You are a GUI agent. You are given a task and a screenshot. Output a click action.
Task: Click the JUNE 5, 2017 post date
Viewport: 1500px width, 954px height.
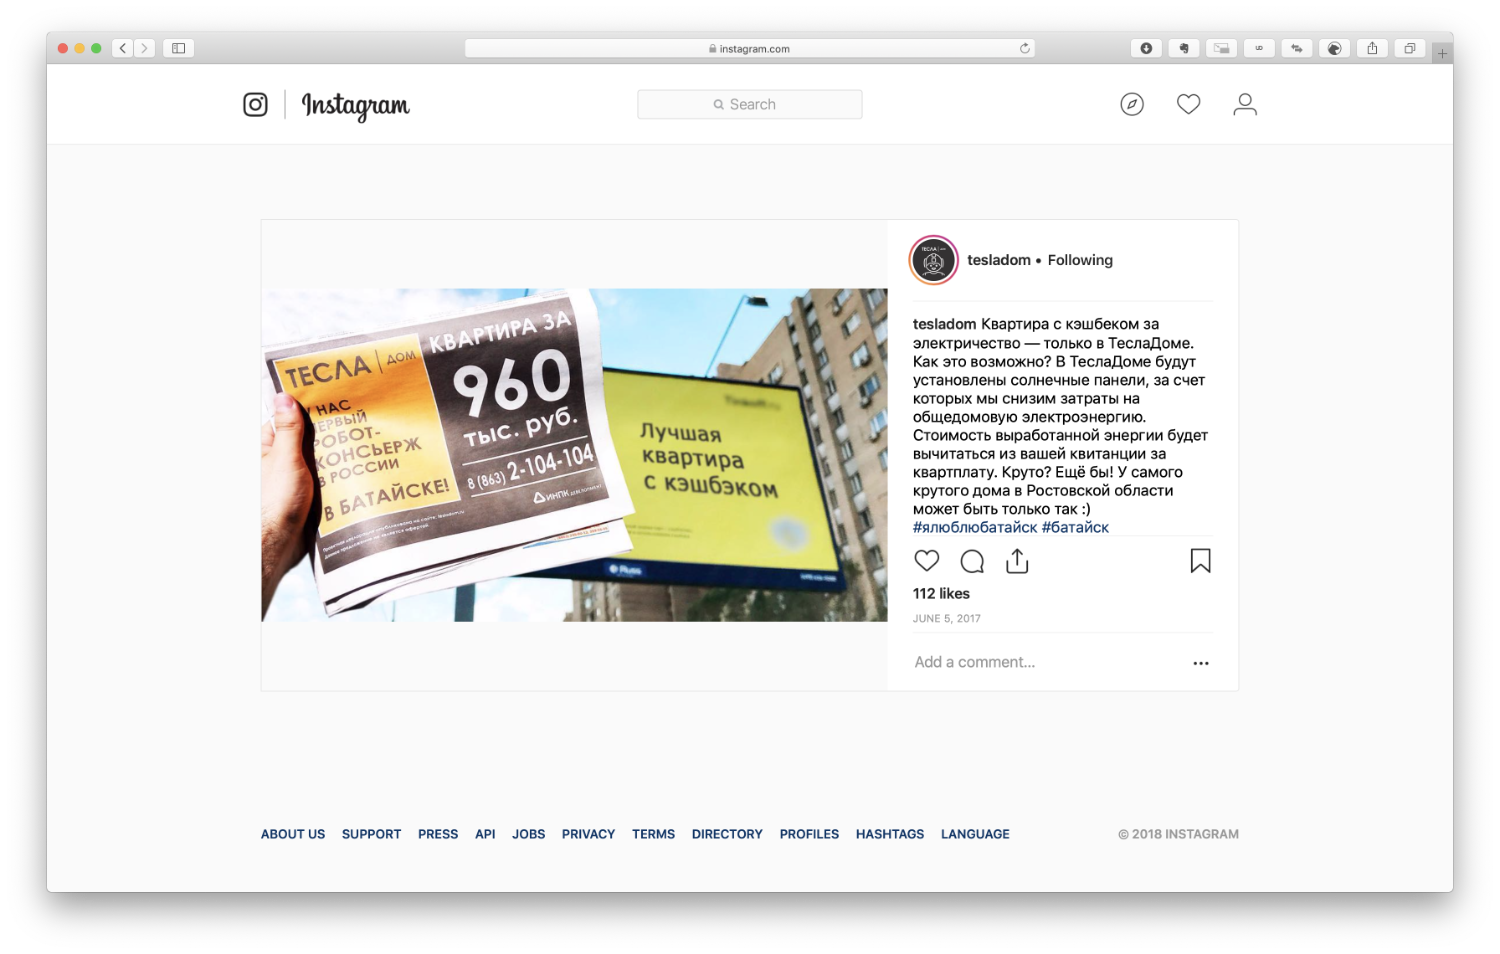947,618
